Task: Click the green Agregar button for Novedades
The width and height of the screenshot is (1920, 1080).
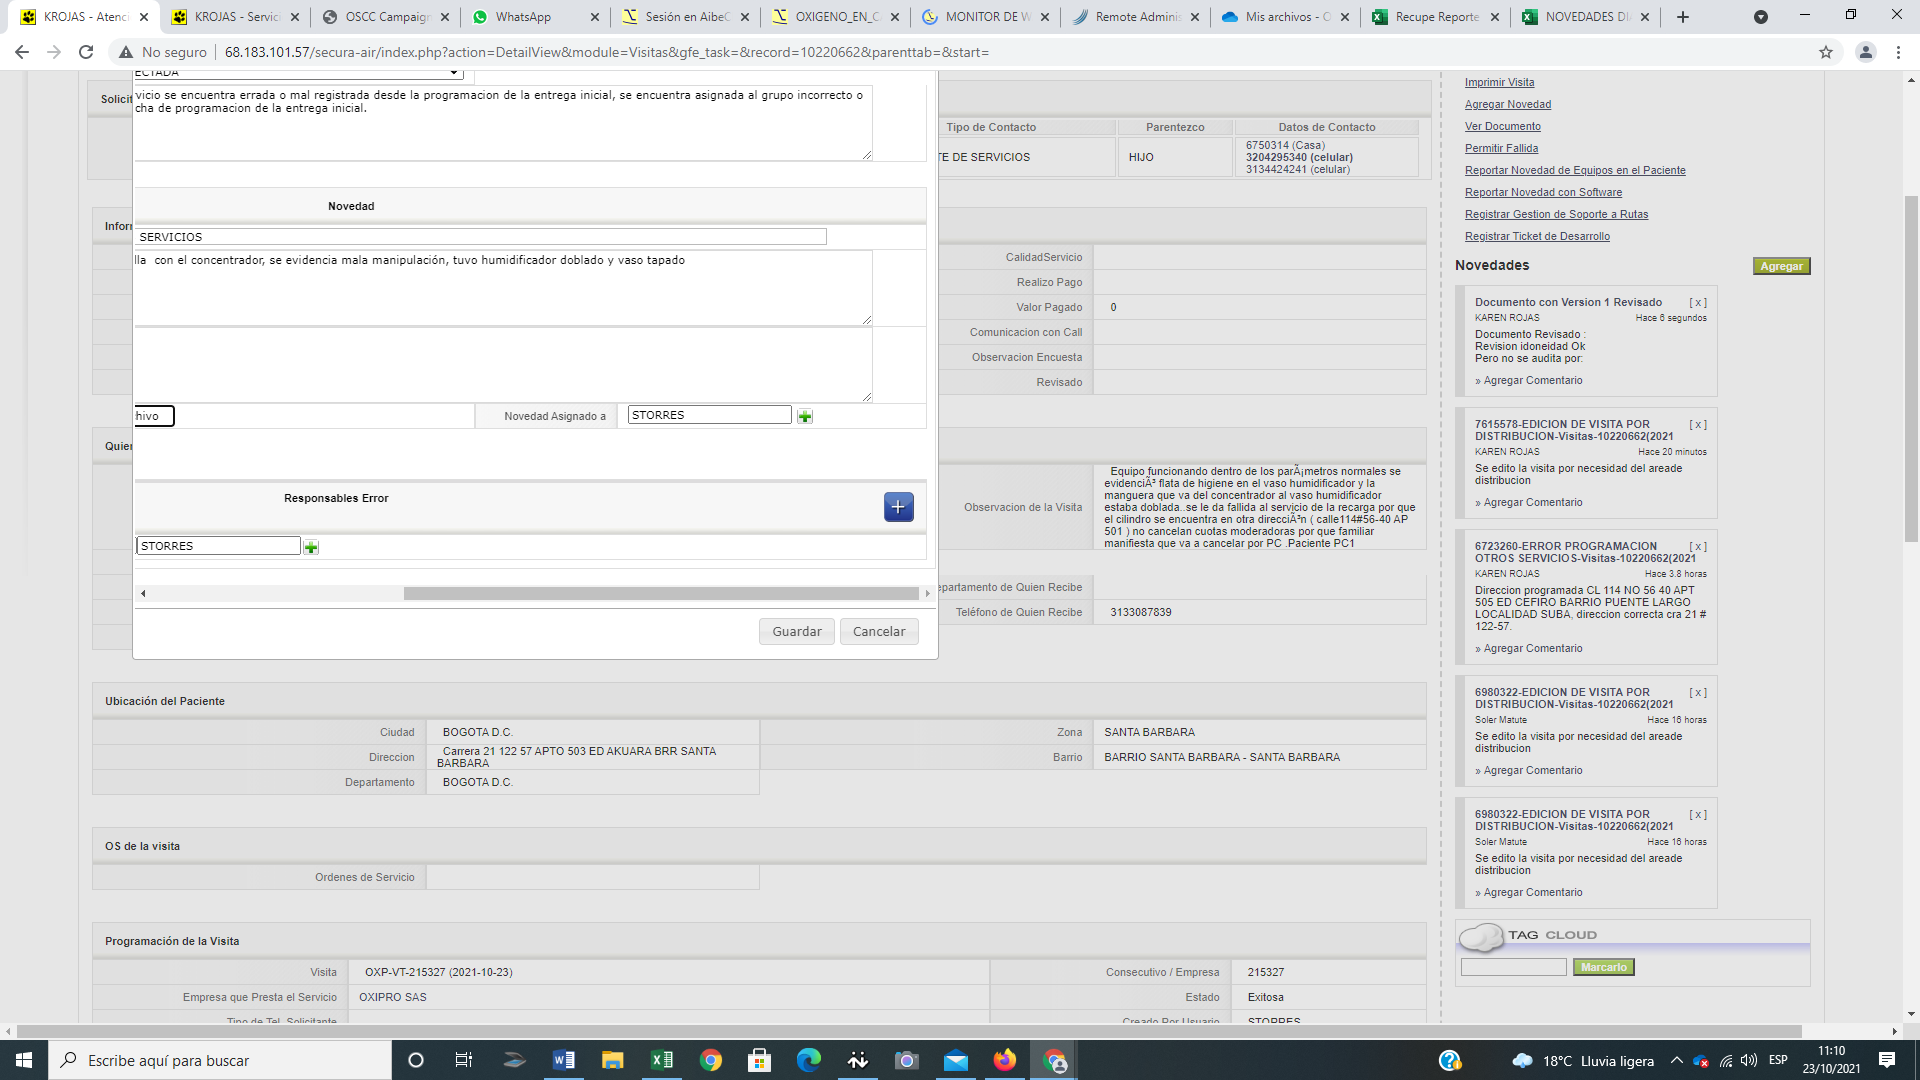Action: click(1782, 266)
